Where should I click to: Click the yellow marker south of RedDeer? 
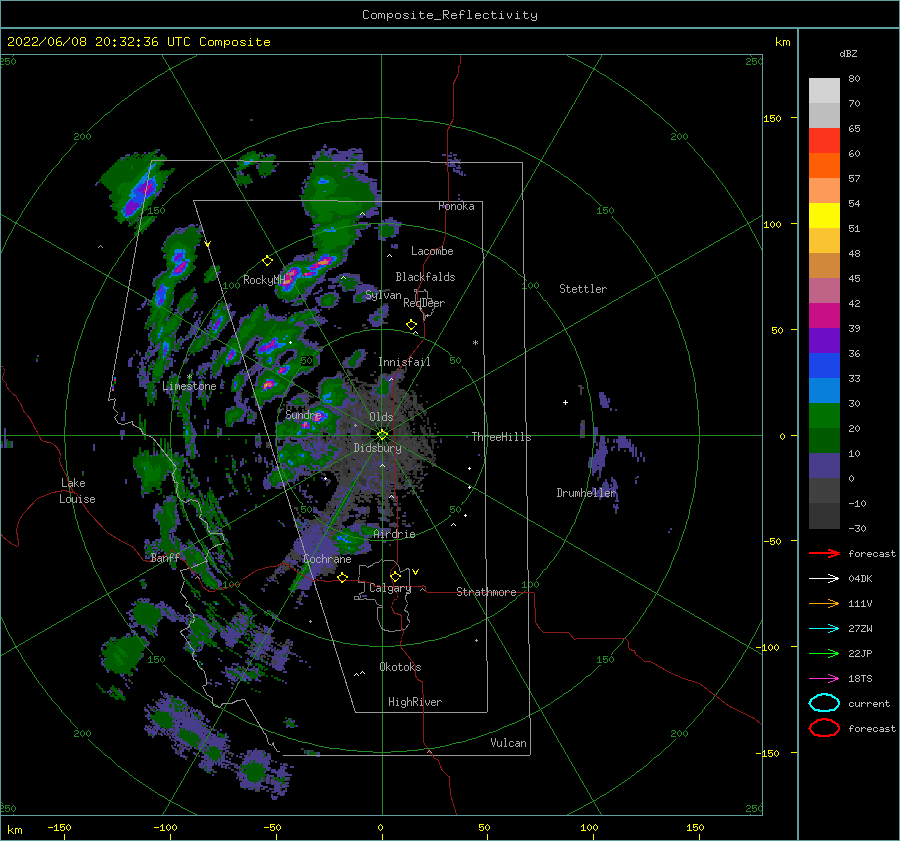(412, 325)
